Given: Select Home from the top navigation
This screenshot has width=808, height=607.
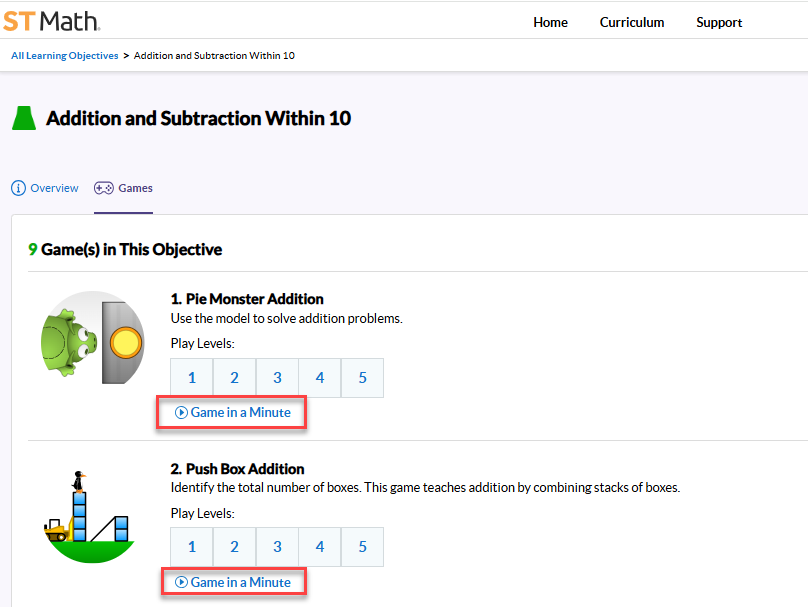Looking at the screenshot, I should tap(550, 22).
